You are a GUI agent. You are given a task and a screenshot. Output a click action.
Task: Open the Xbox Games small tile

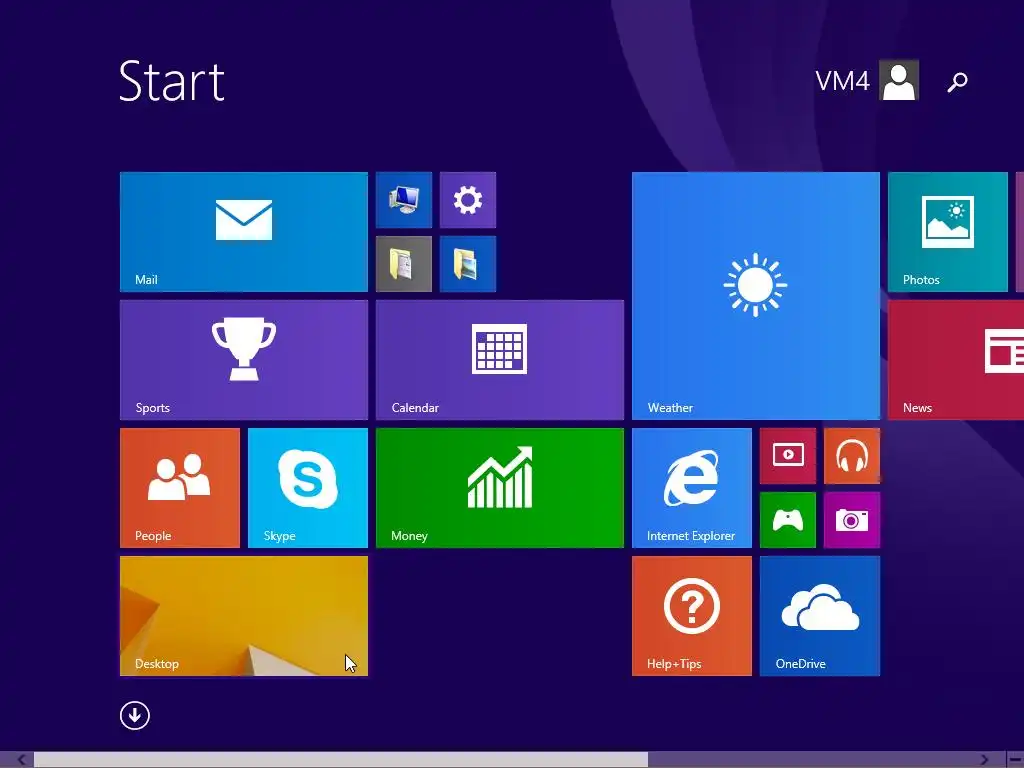tap(788, 520)
